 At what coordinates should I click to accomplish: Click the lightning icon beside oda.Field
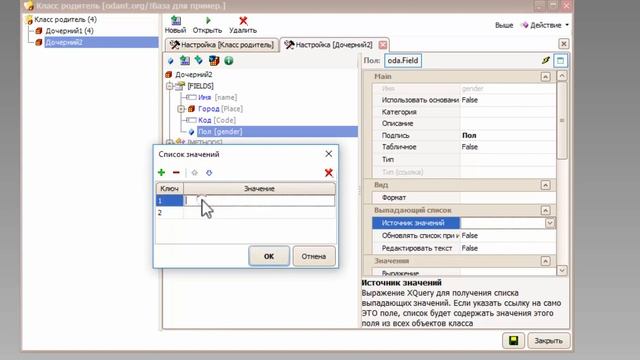click(546, 61)
